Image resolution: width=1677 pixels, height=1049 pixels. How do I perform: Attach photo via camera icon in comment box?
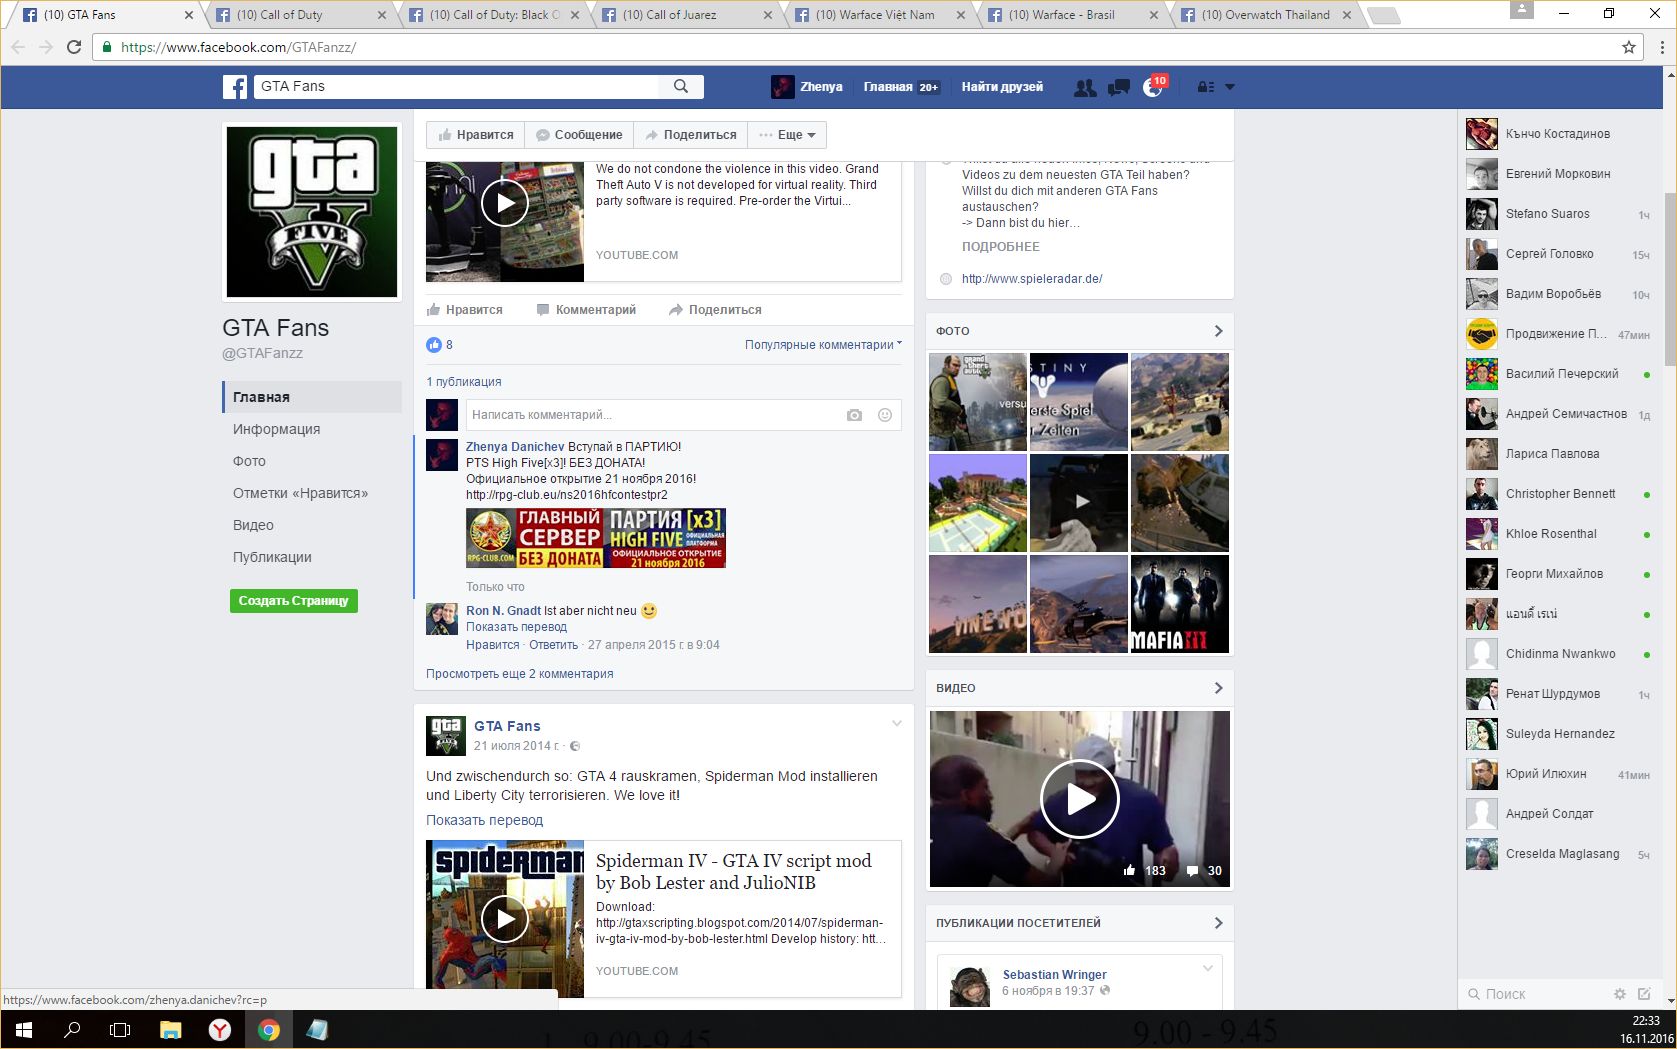pyautogui.click(x=854, y=415)
